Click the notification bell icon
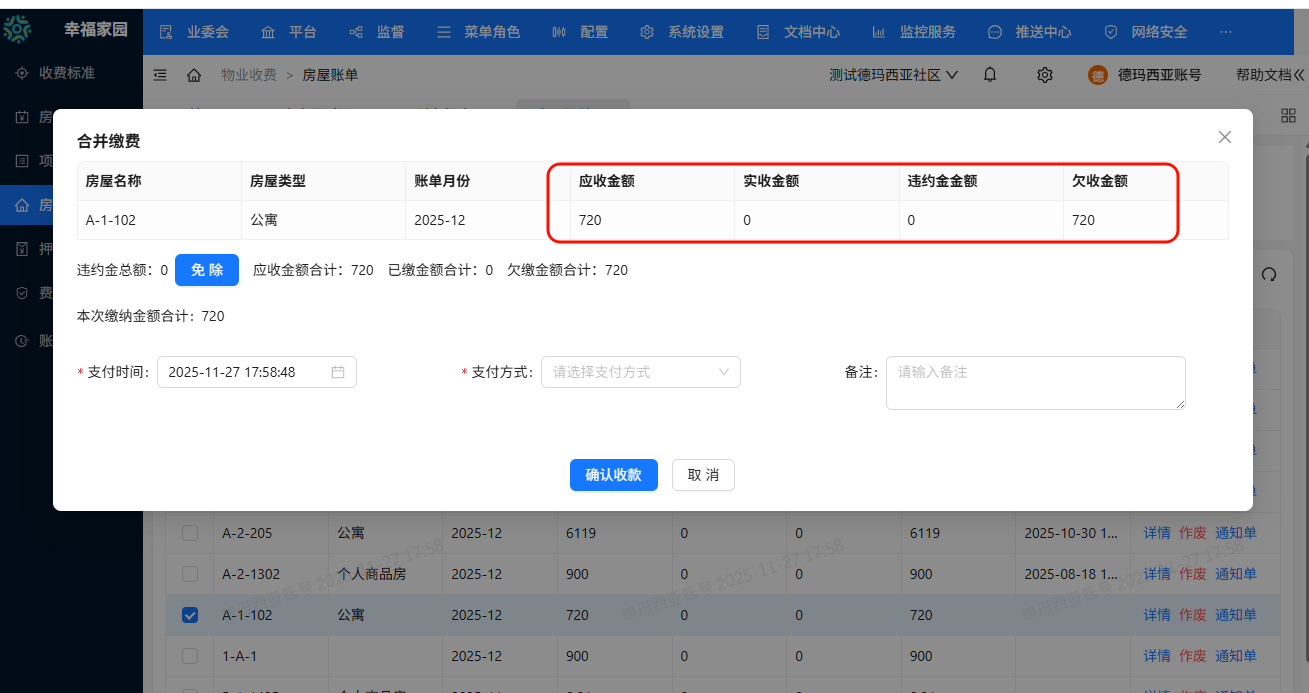 click(990, 75)
